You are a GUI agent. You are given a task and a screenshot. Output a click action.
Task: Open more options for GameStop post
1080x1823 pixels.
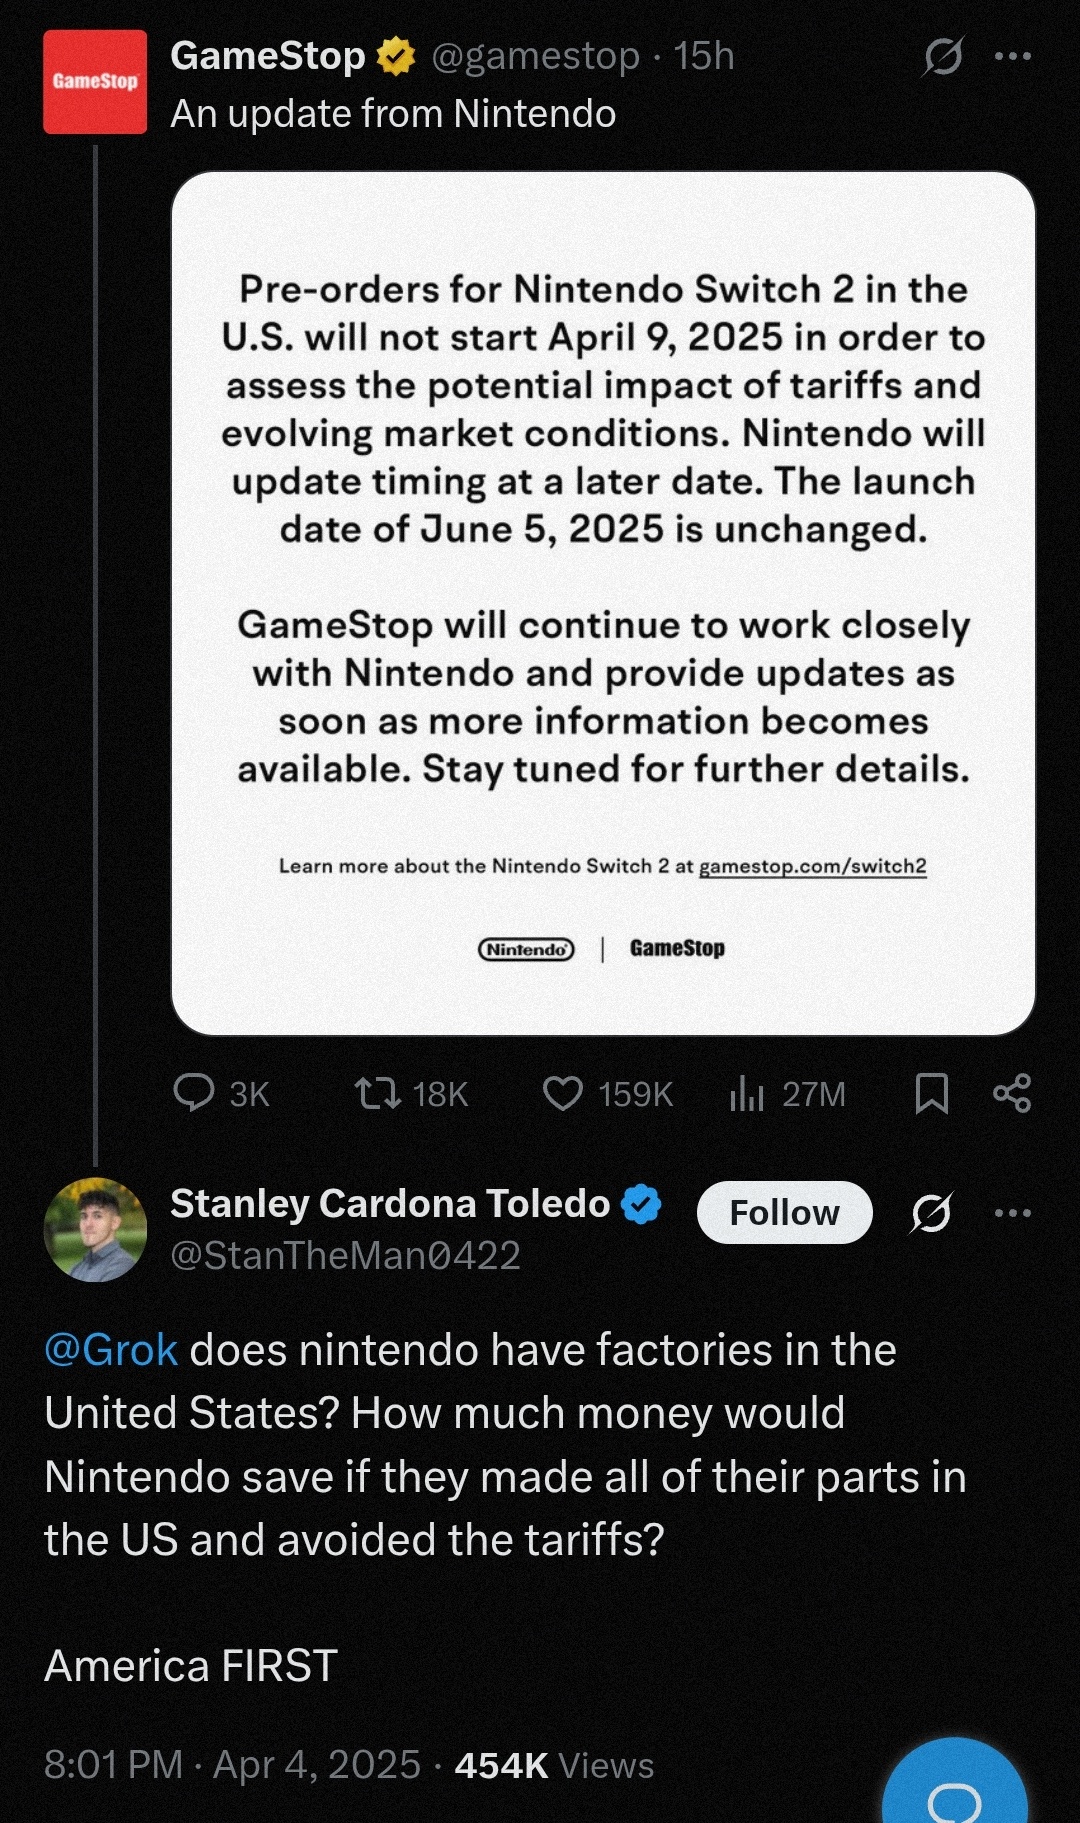pos(1013,57)
